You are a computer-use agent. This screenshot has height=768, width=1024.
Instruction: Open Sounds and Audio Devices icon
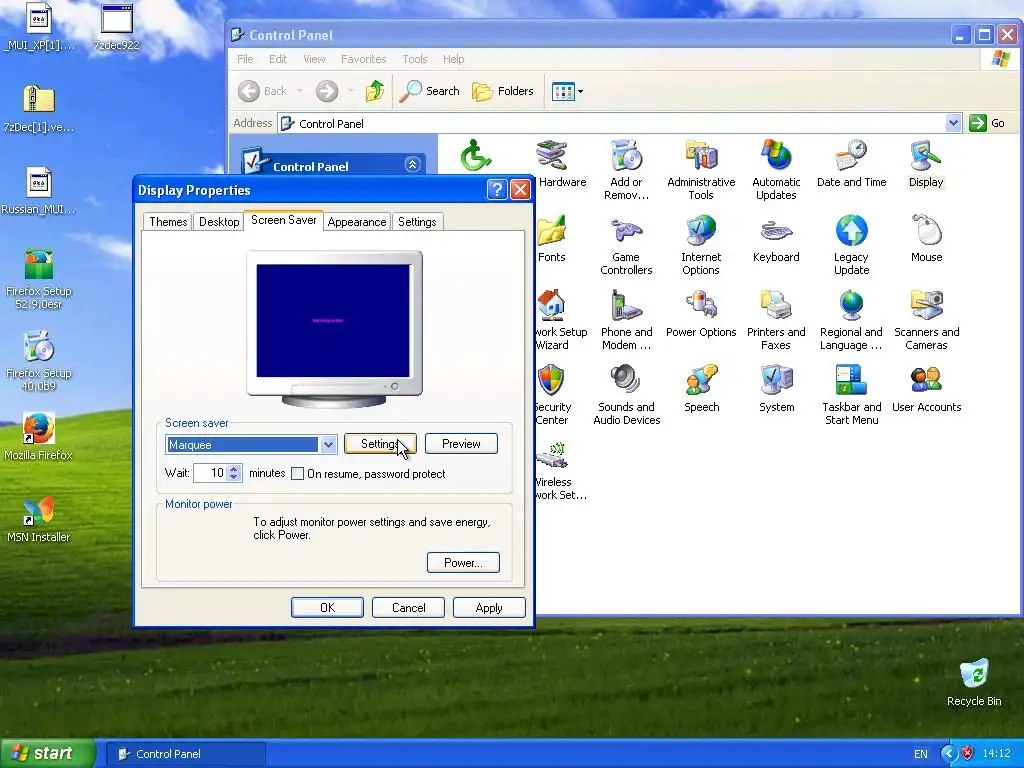pyautogui.click(x=626, y=395)
